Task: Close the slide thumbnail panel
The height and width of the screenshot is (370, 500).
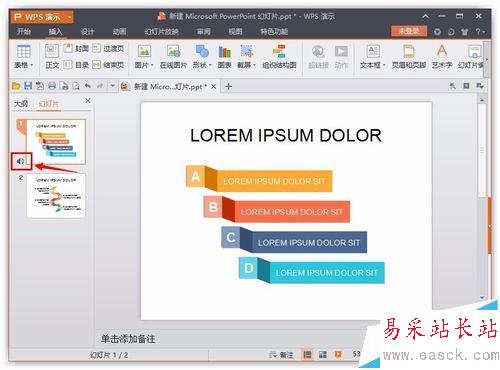Action: (88, 101)
